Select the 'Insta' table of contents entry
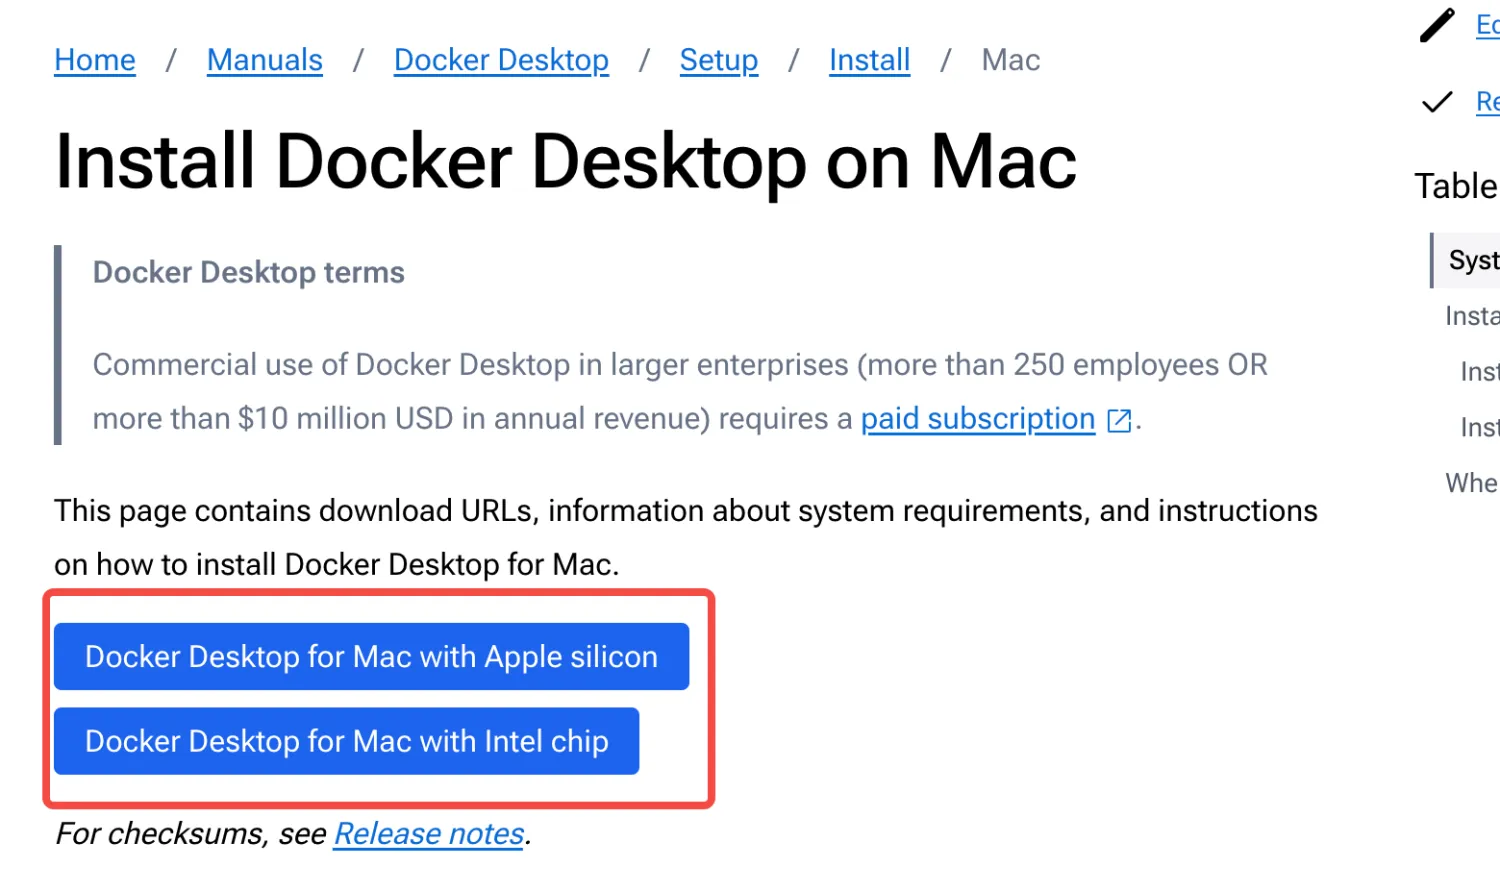1500x892 pixels. click(x=1472, y=316)
